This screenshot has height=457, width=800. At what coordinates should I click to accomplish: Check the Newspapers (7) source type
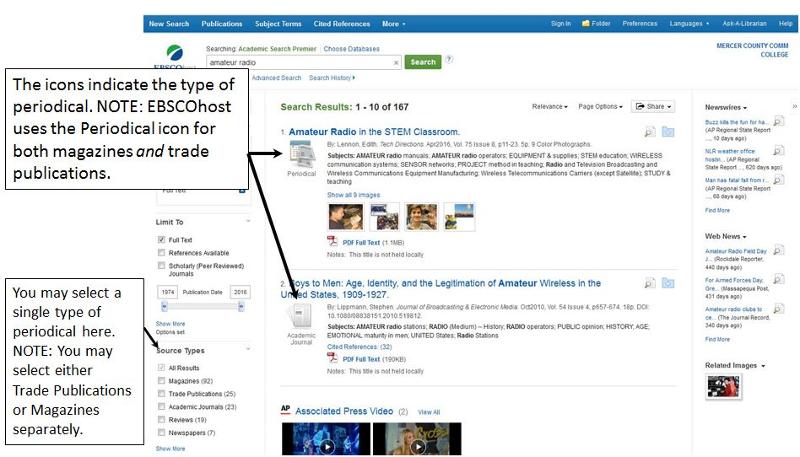(x=161, y=433)
